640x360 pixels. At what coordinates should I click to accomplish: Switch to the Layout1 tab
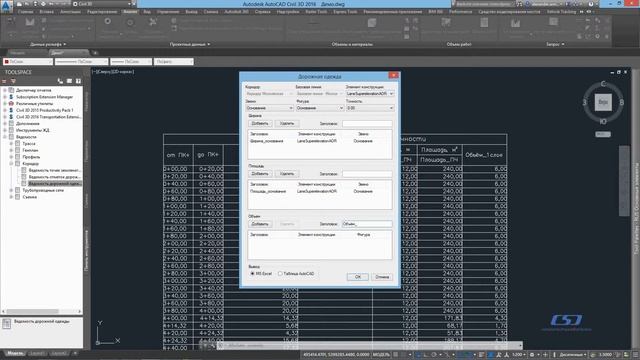point(37,353)
